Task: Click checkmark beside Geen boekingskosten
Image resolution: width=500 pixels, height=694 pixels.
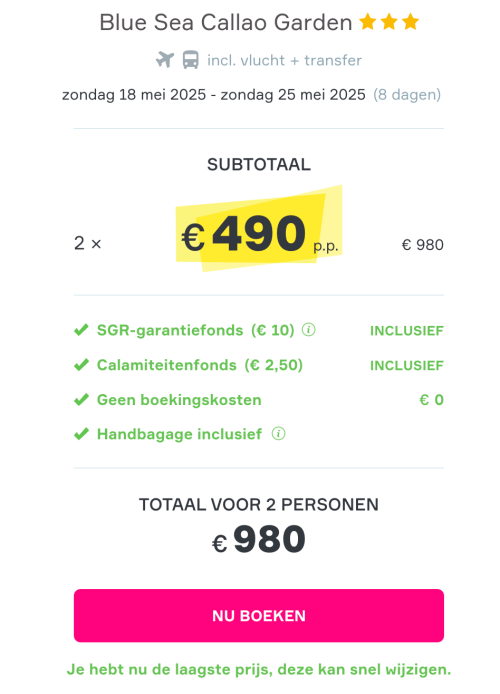Action: [81, 399]
